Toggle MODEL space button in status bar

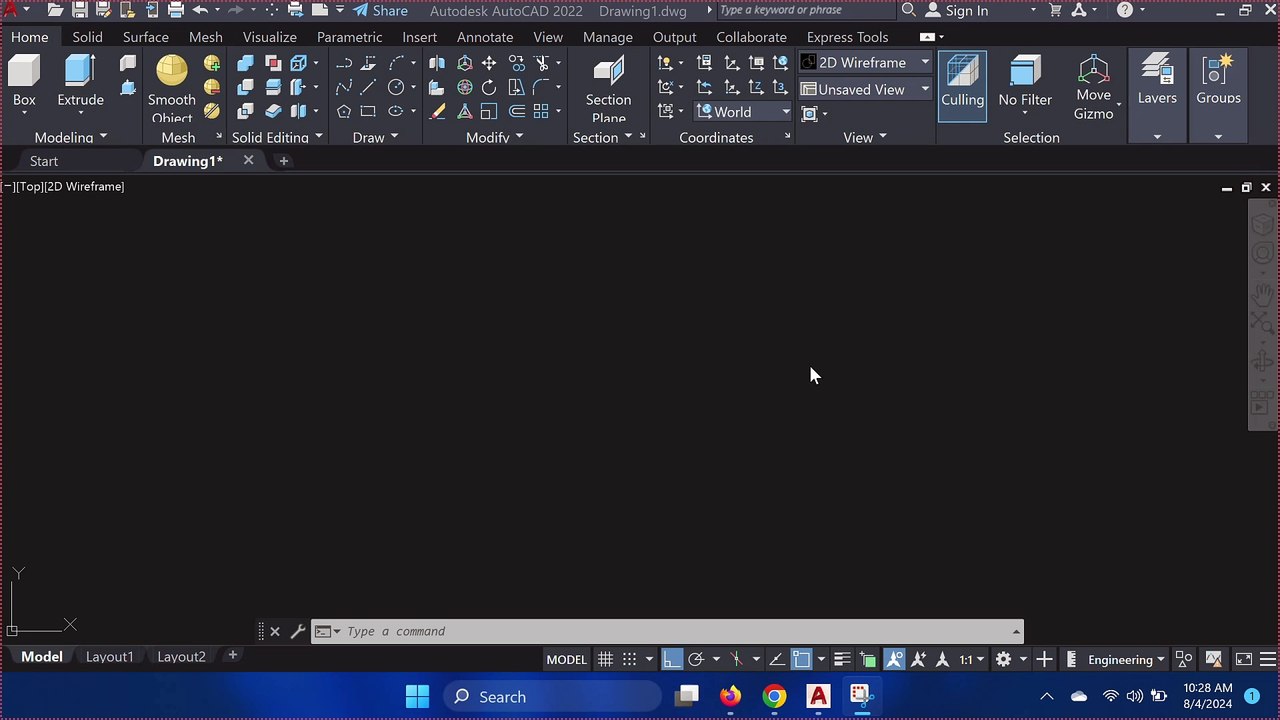pyautogui.click(x=566, y=659)
